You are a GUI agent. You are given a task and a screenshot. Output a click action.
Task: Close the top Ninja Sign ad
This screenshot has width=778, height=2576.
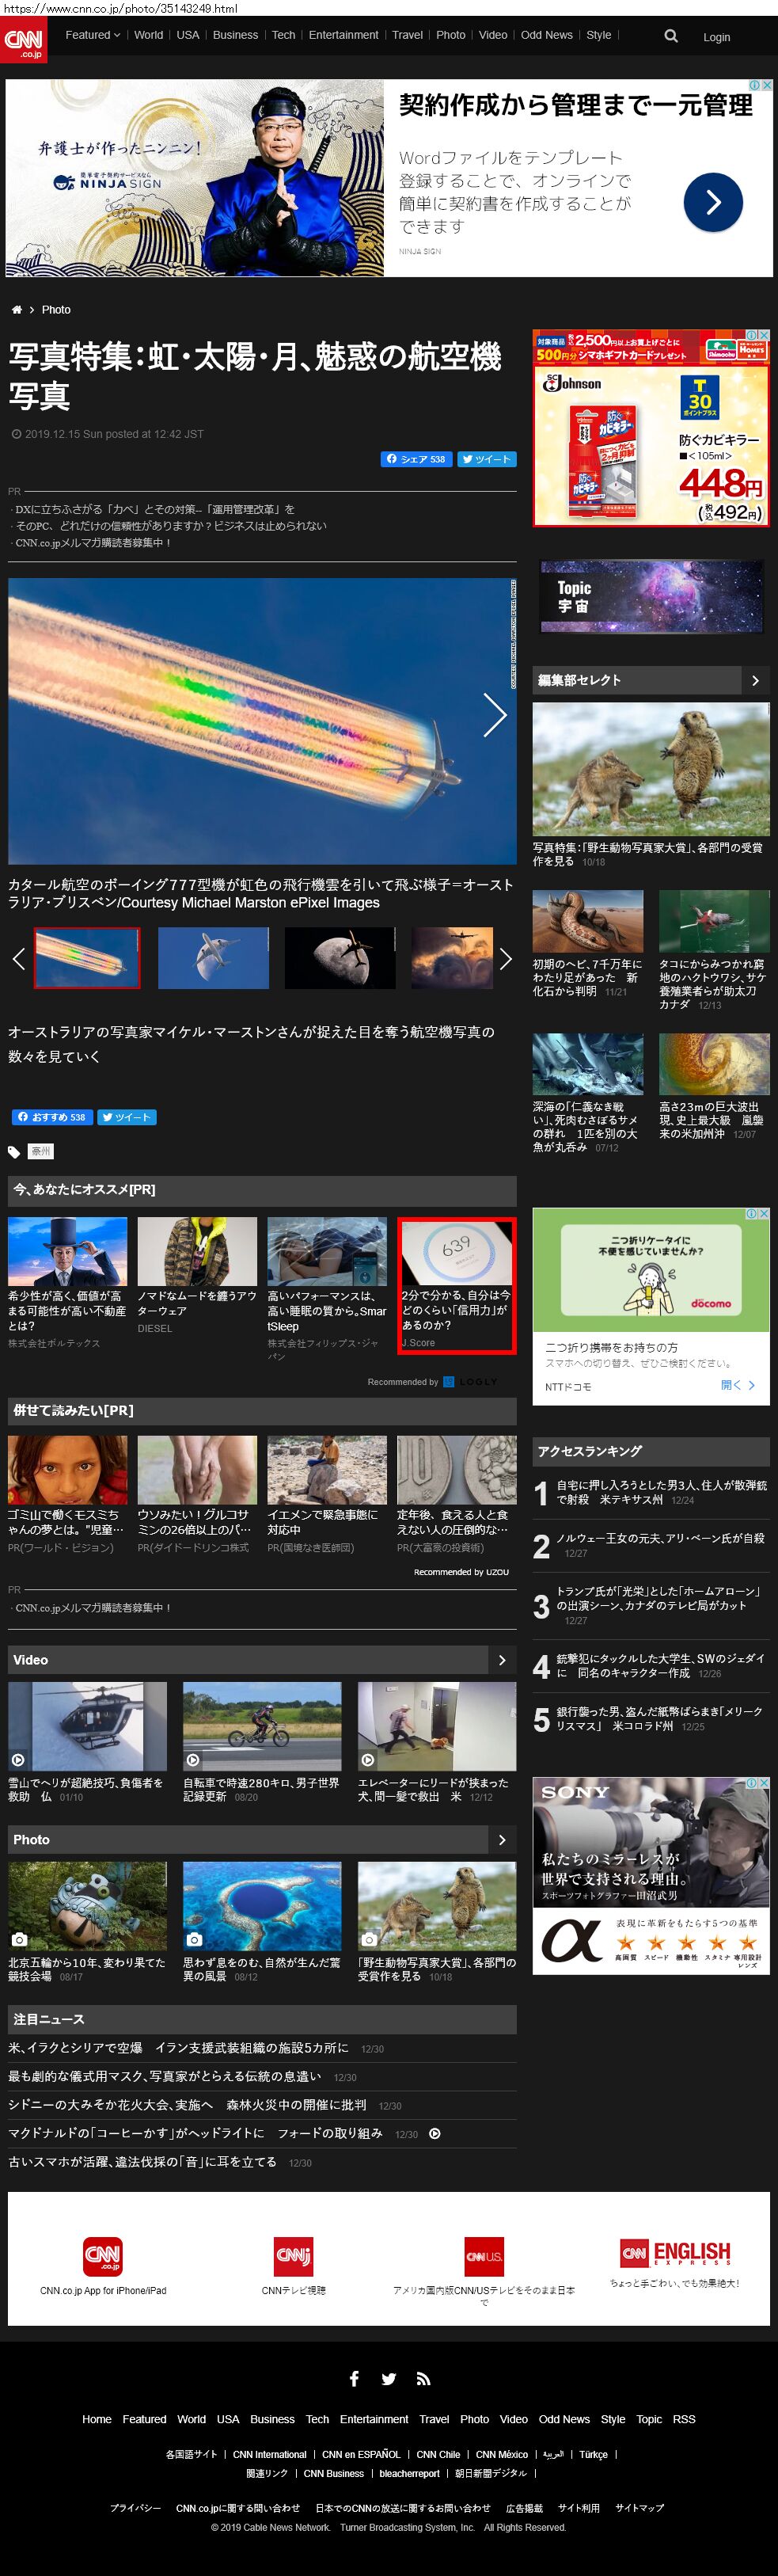(x=767, y=86)
